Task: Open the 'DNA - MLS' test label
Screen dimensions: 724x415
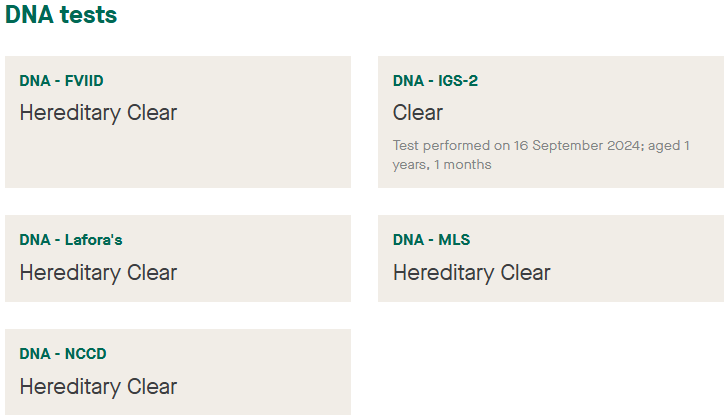Action: [431, 240]
